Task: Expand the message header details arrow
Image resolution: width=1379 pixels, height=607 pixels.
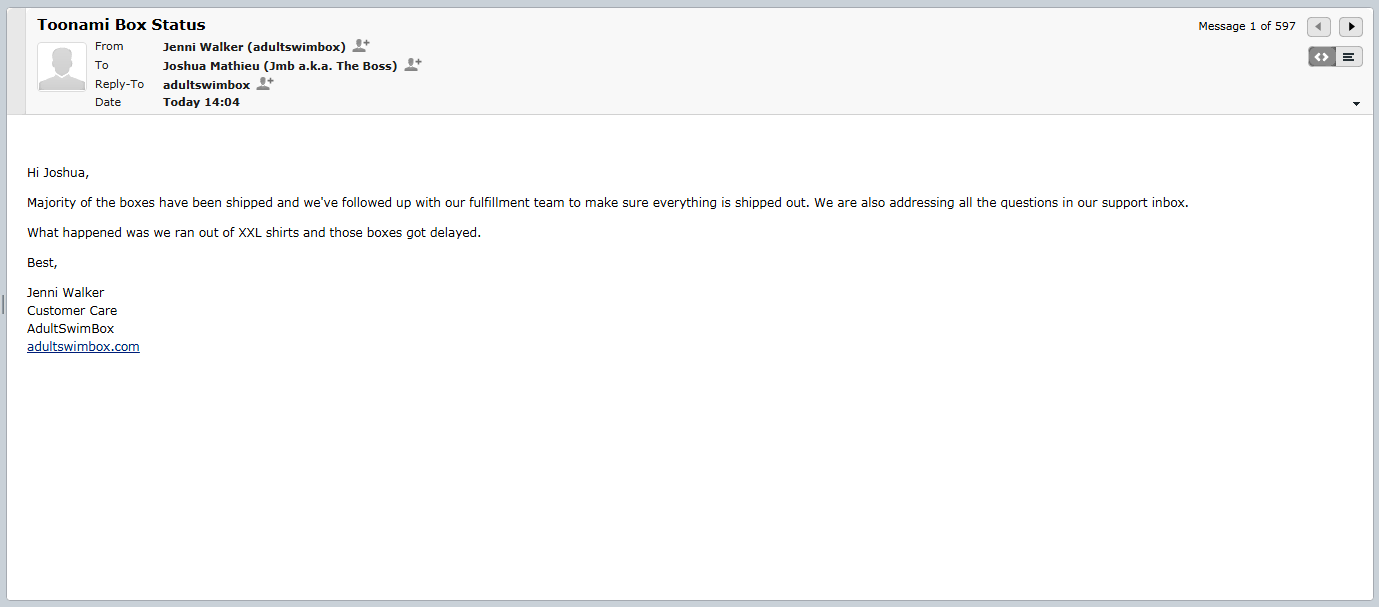Action: 1356,104
